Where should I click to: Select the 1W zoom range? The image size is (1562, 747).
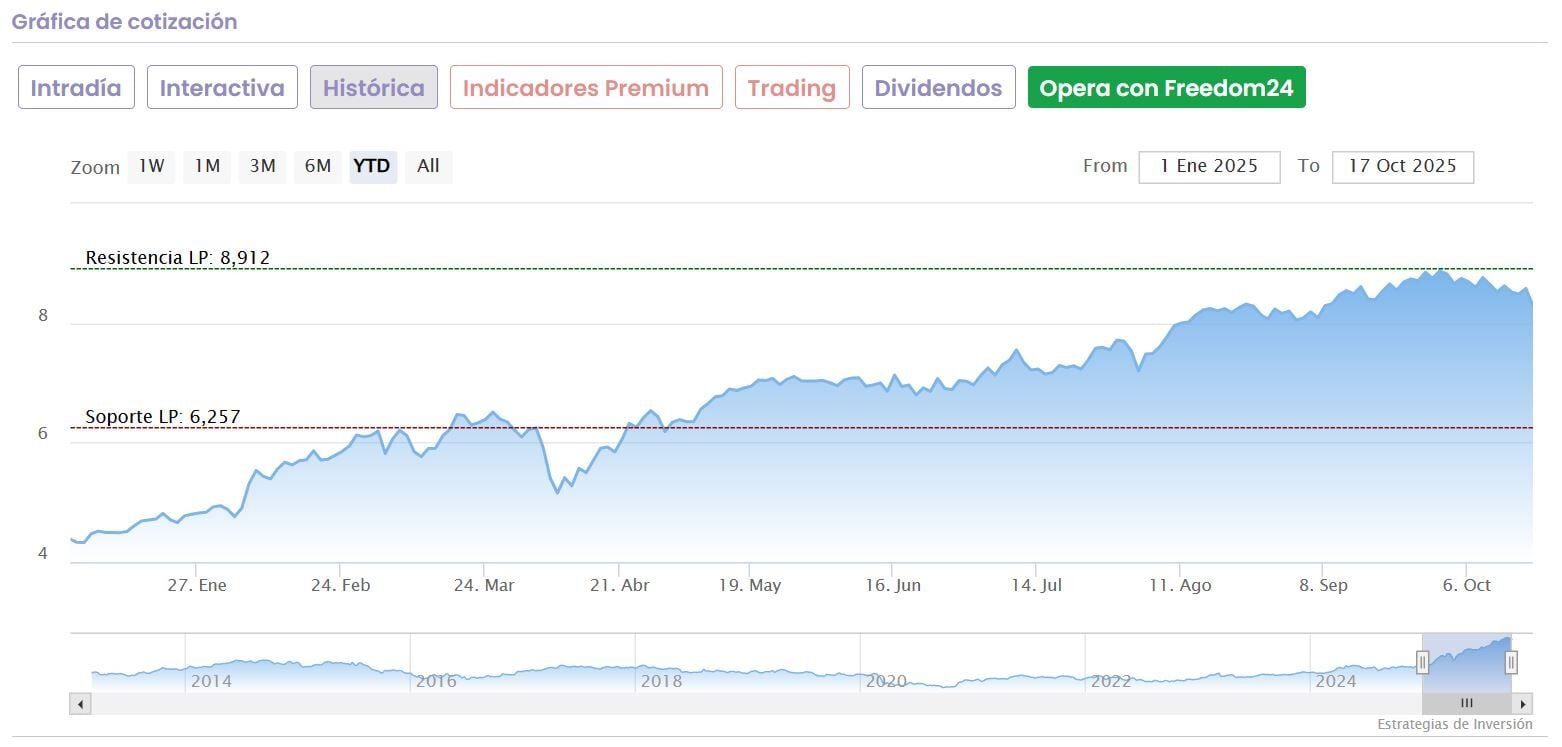[151, 167]
